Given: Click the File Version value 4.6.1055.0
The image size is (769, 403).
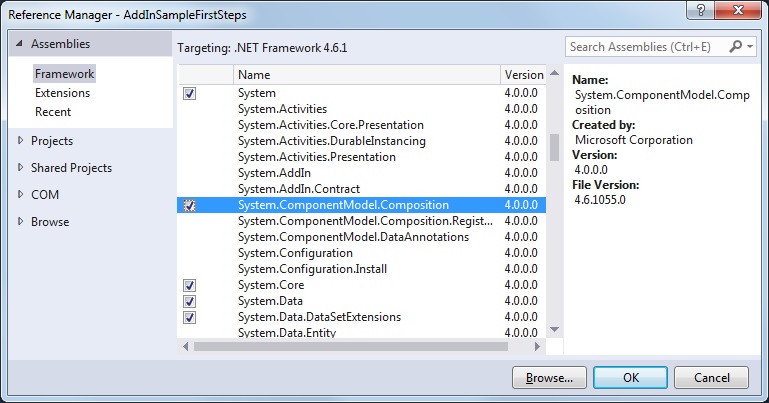Looking at the screenshot, I should pyautogui.click(x=600, y=200).
